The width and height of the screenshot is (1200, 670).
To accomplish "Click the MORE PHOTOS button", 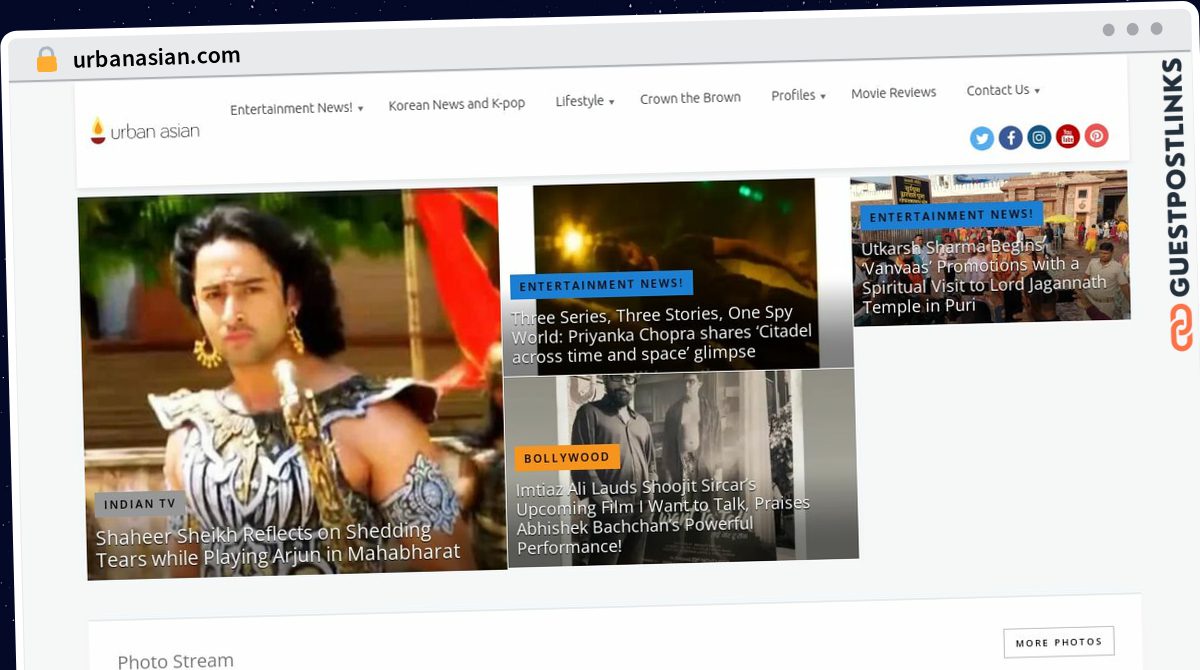I will (x=1059, y=642).
